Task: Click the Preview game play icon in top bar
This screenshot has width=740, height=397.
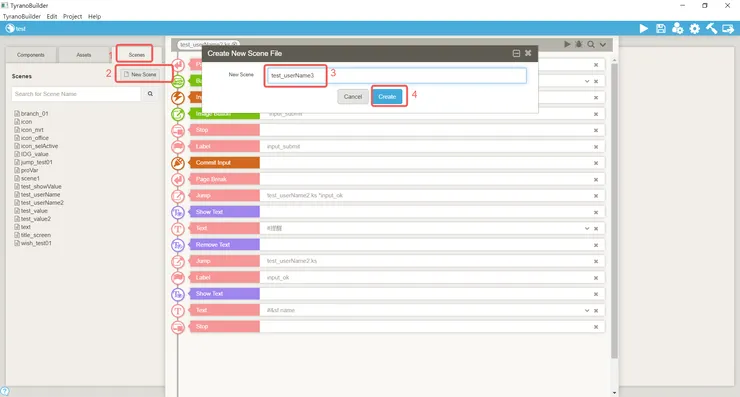Action: [643, 29]
